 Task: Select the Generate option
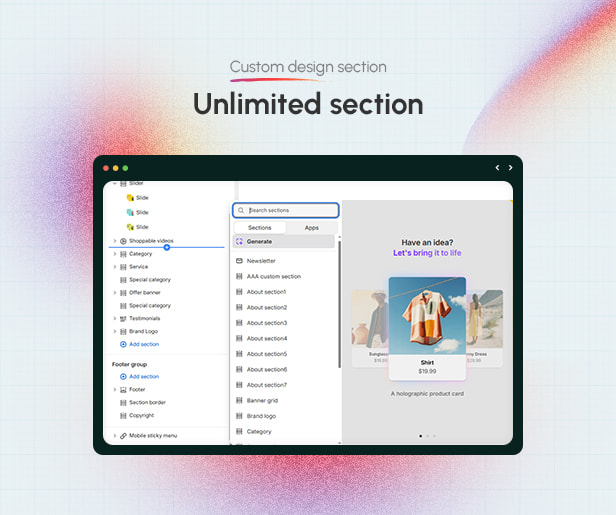(284, 241)
